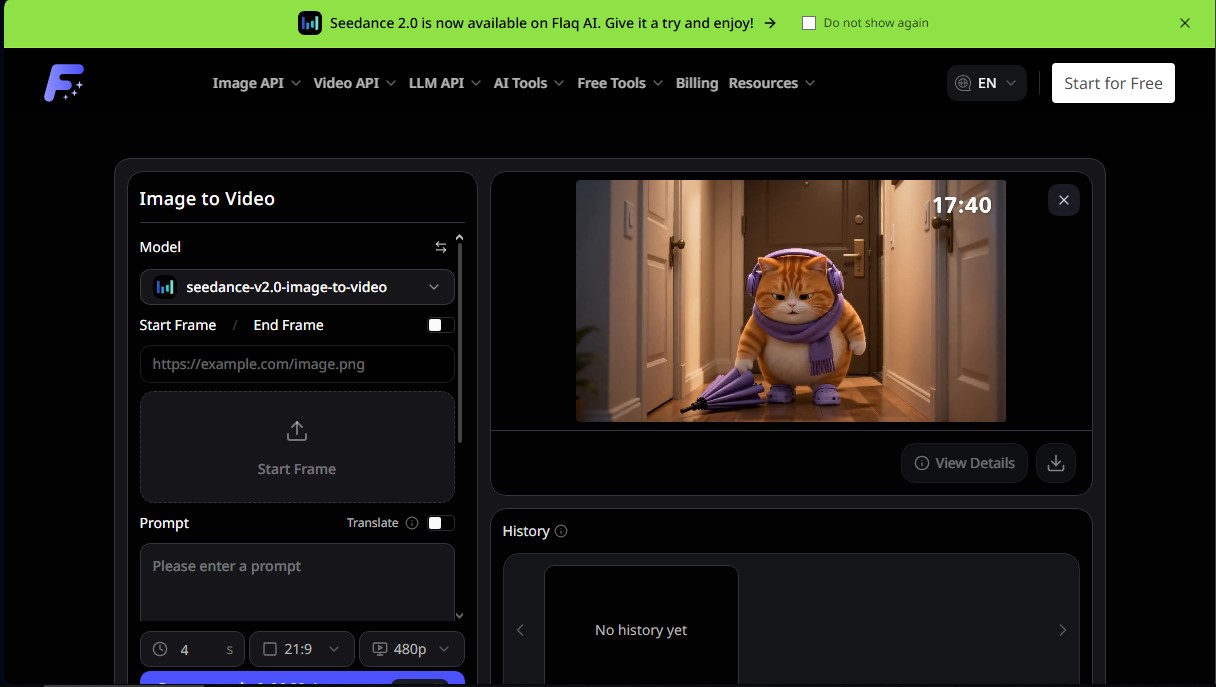Screen dimensions: 1216x687
Task: Click the previous arrow in History
Action: tap(520, 630)
